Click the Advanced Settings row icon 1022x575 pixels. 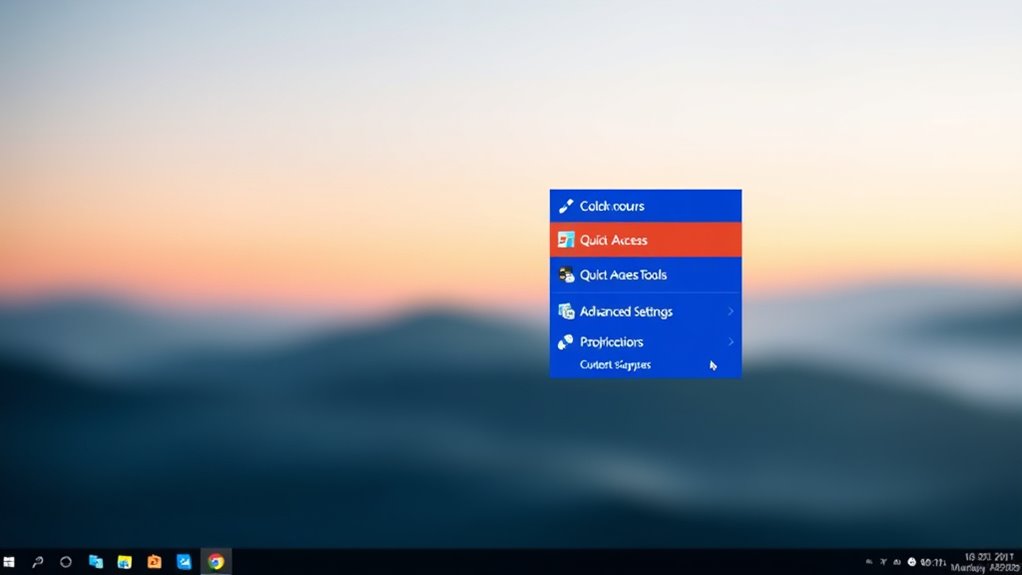pos(566,312)
